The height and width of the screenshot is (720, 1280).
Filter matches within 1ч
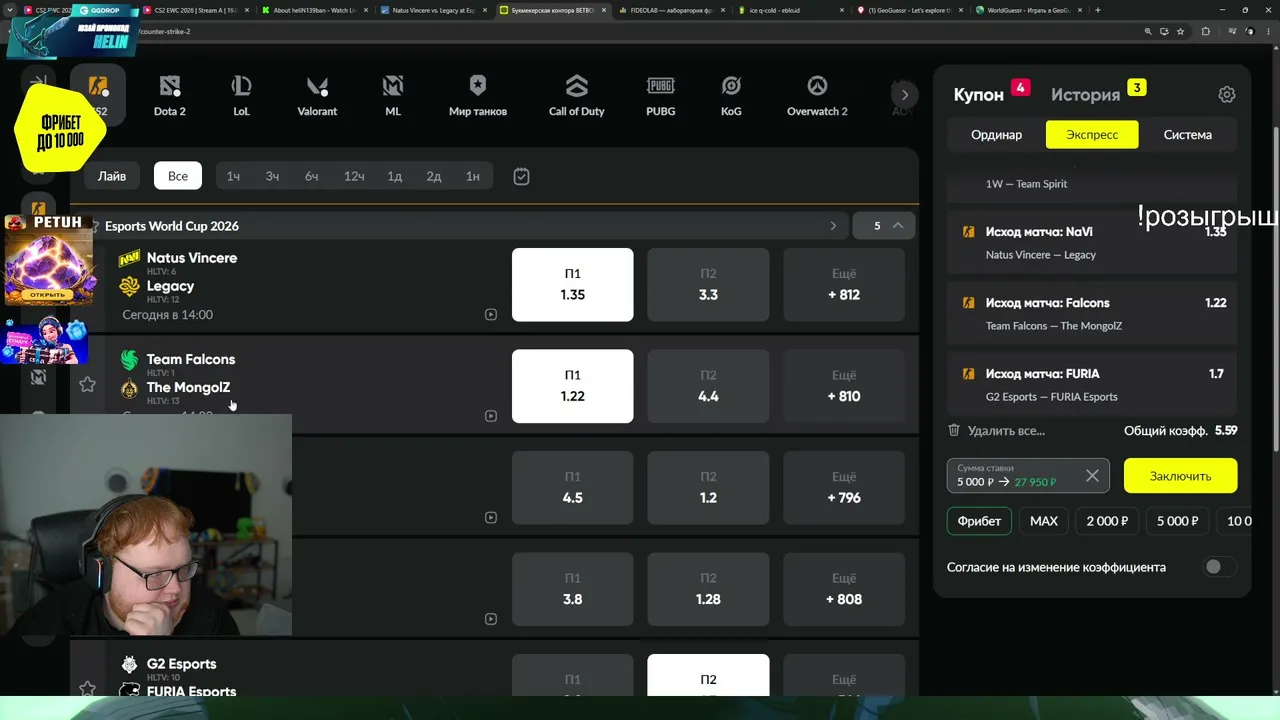[x=233, y=176]
